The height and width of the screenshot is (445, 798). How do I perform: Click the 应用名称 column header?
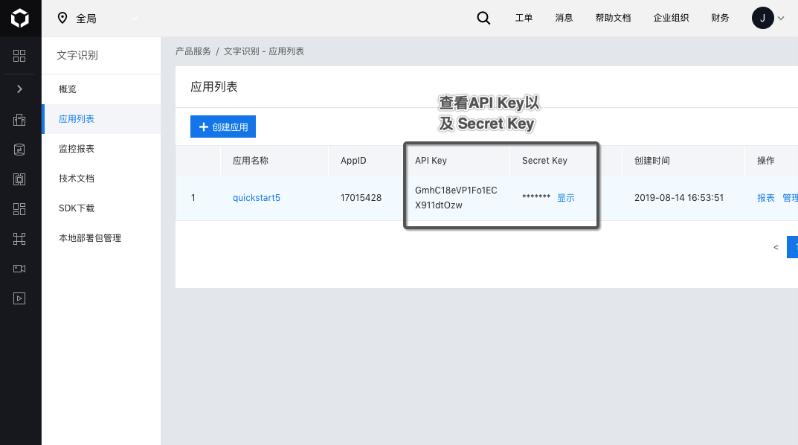[250, 160]
